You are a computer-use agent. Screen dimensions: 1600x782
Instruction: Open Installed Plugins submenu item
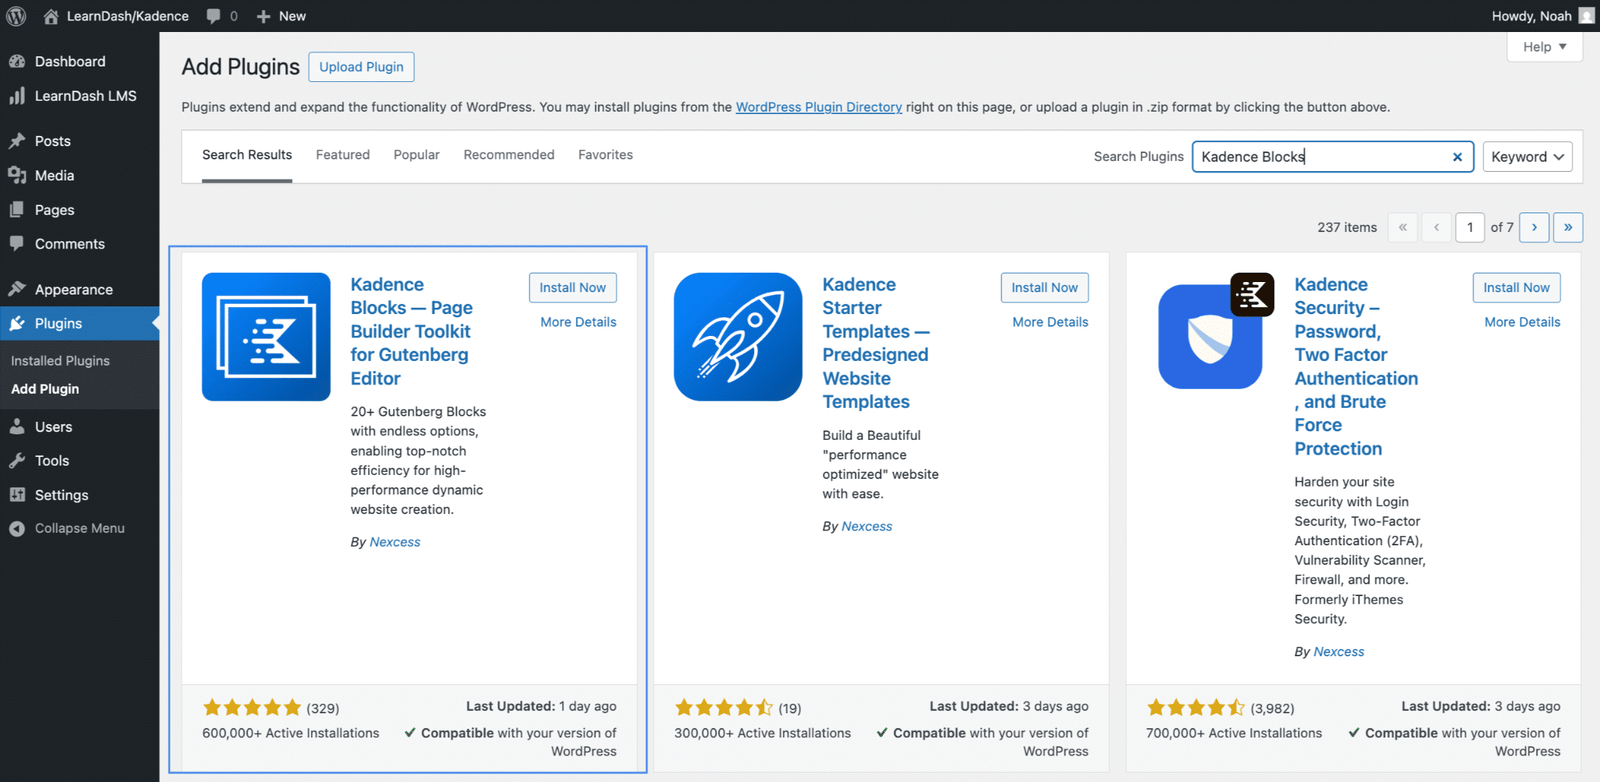pyautogui.click(x=60, y=361)
